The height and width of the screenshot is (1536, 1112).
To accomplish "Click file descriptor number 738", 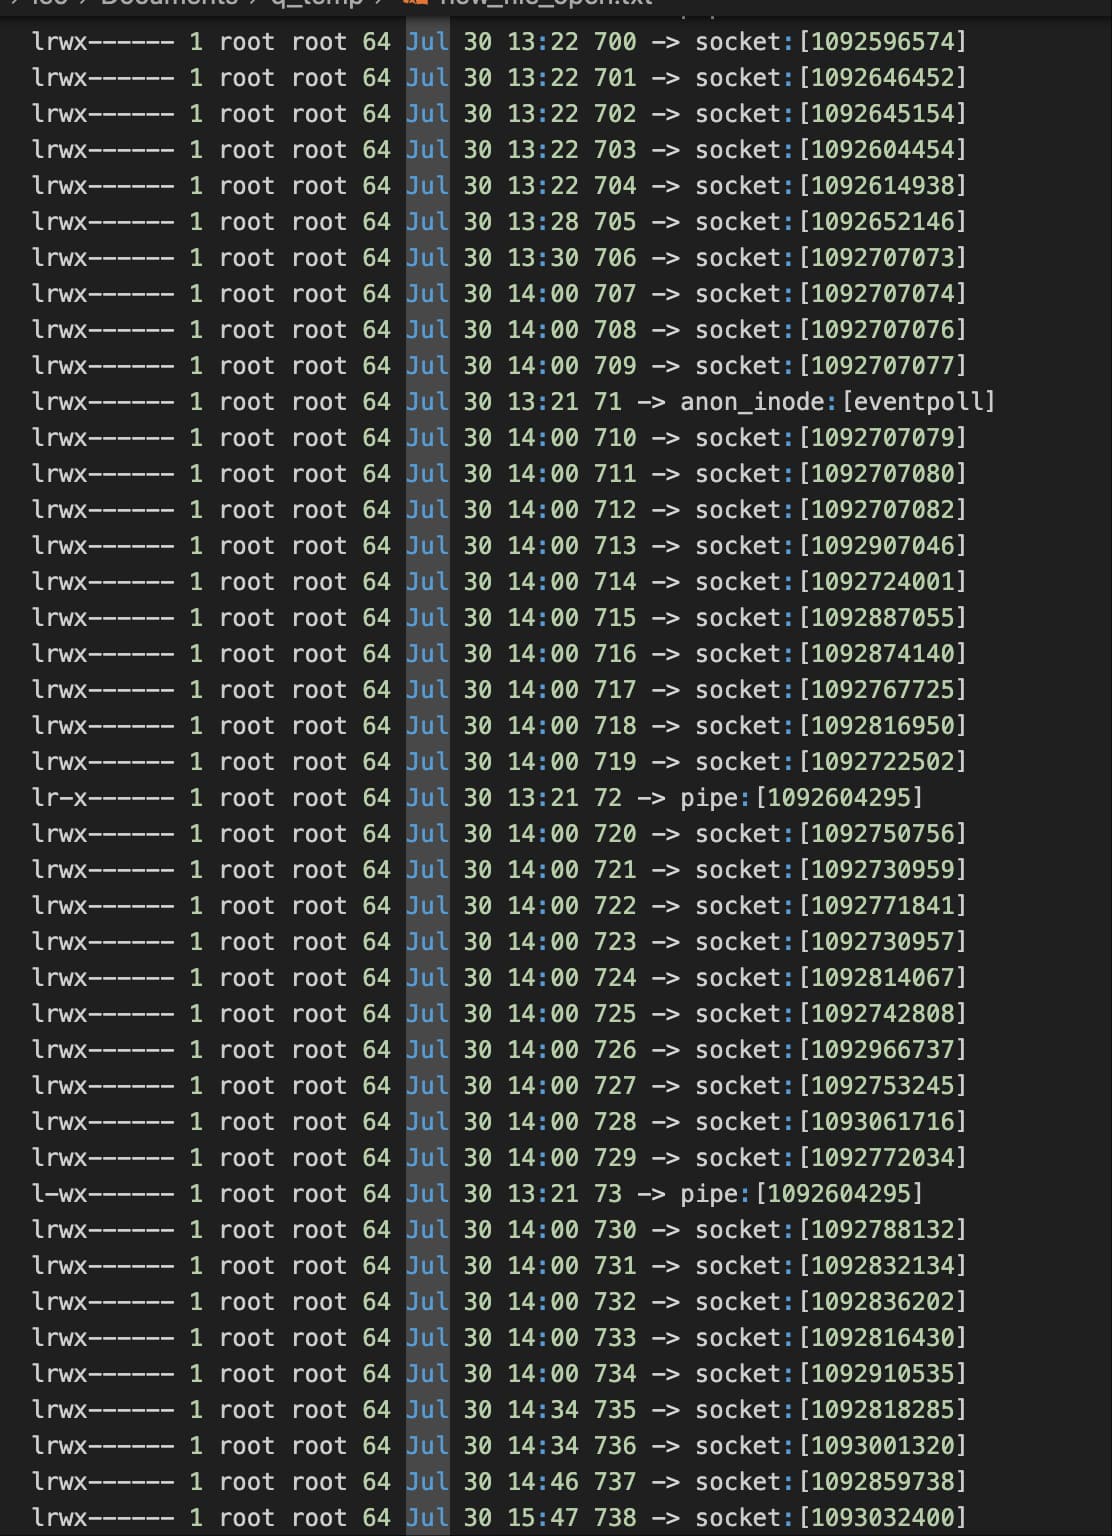I will click(615, 1518).
